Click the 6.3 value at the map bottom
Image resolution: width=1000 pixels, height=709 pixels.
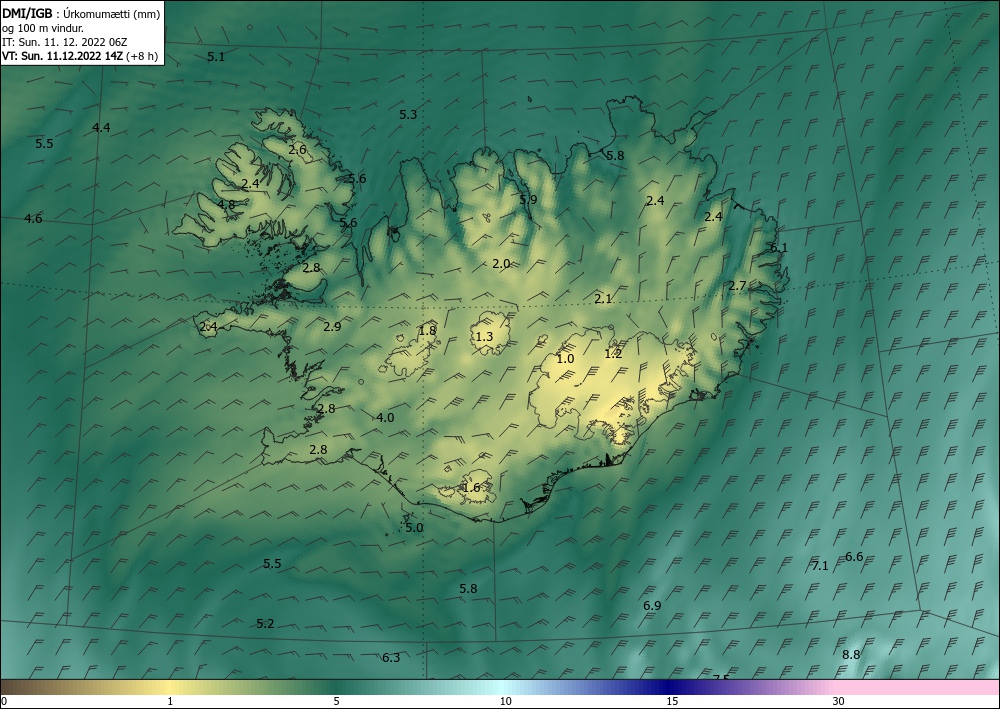click(x=391, y=657)
